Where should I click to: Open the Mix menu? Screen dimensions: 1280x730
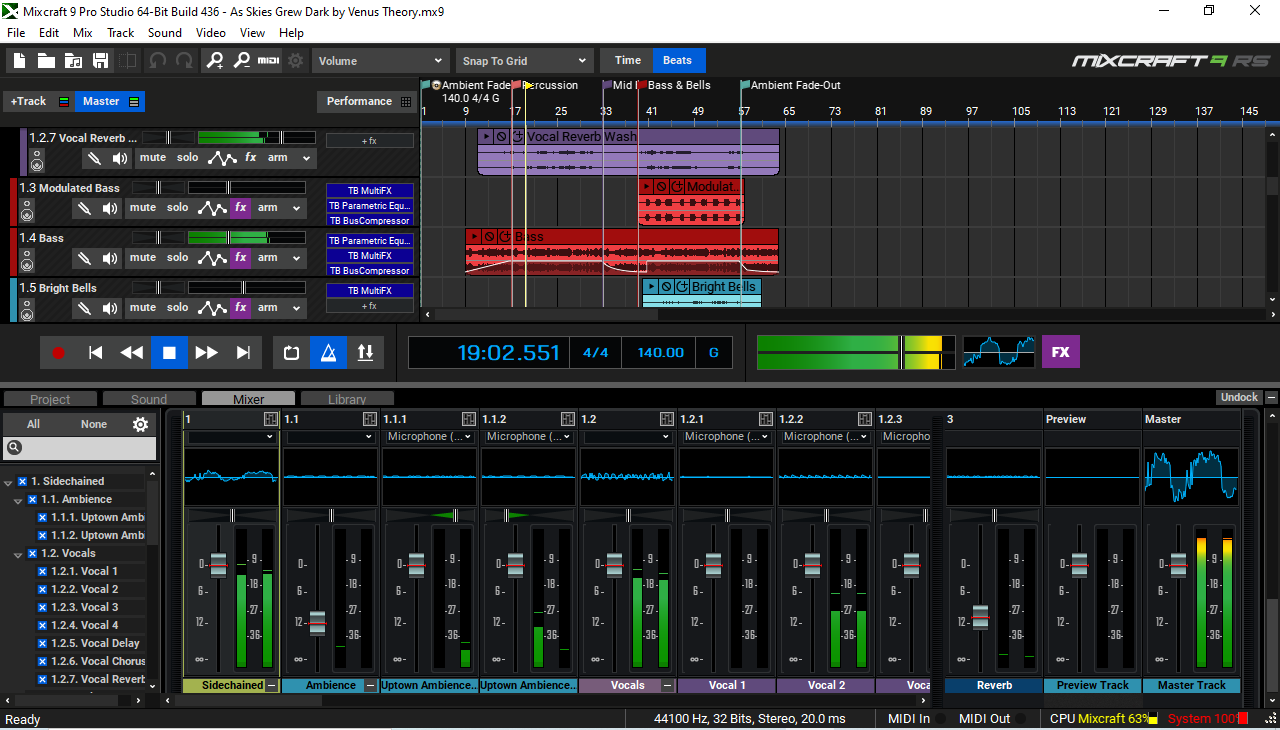pyautogui.click(x=83, y=32)
